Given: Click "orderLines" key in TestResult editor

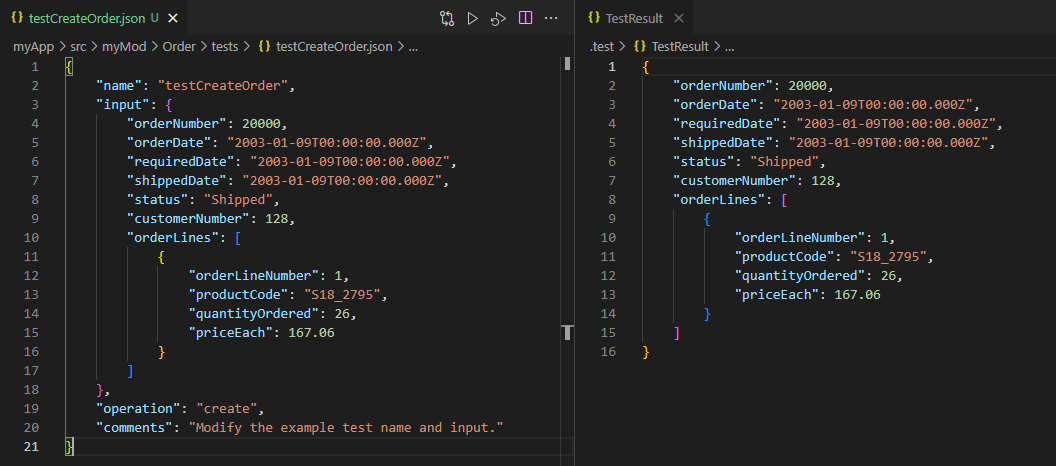Looking at the screenshot, I should (720, 200).
